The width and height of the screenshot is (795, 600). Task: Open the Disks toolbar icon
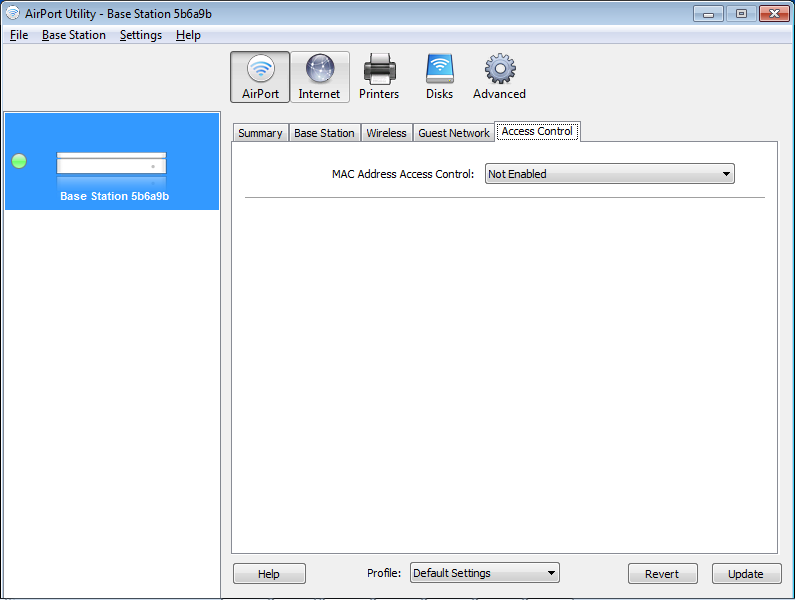click(439, 77)
